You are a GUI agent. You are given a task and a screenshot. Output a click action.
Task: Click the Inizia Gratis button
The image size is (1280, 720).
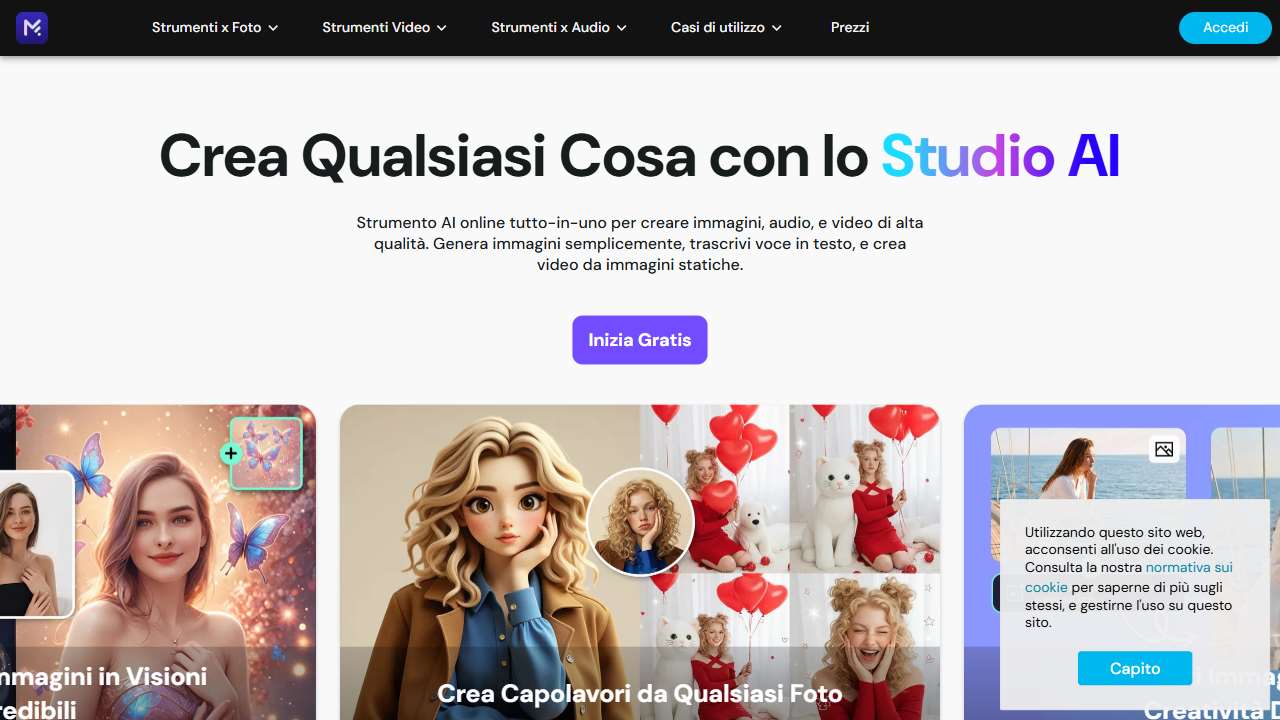(x=640, y=340)
